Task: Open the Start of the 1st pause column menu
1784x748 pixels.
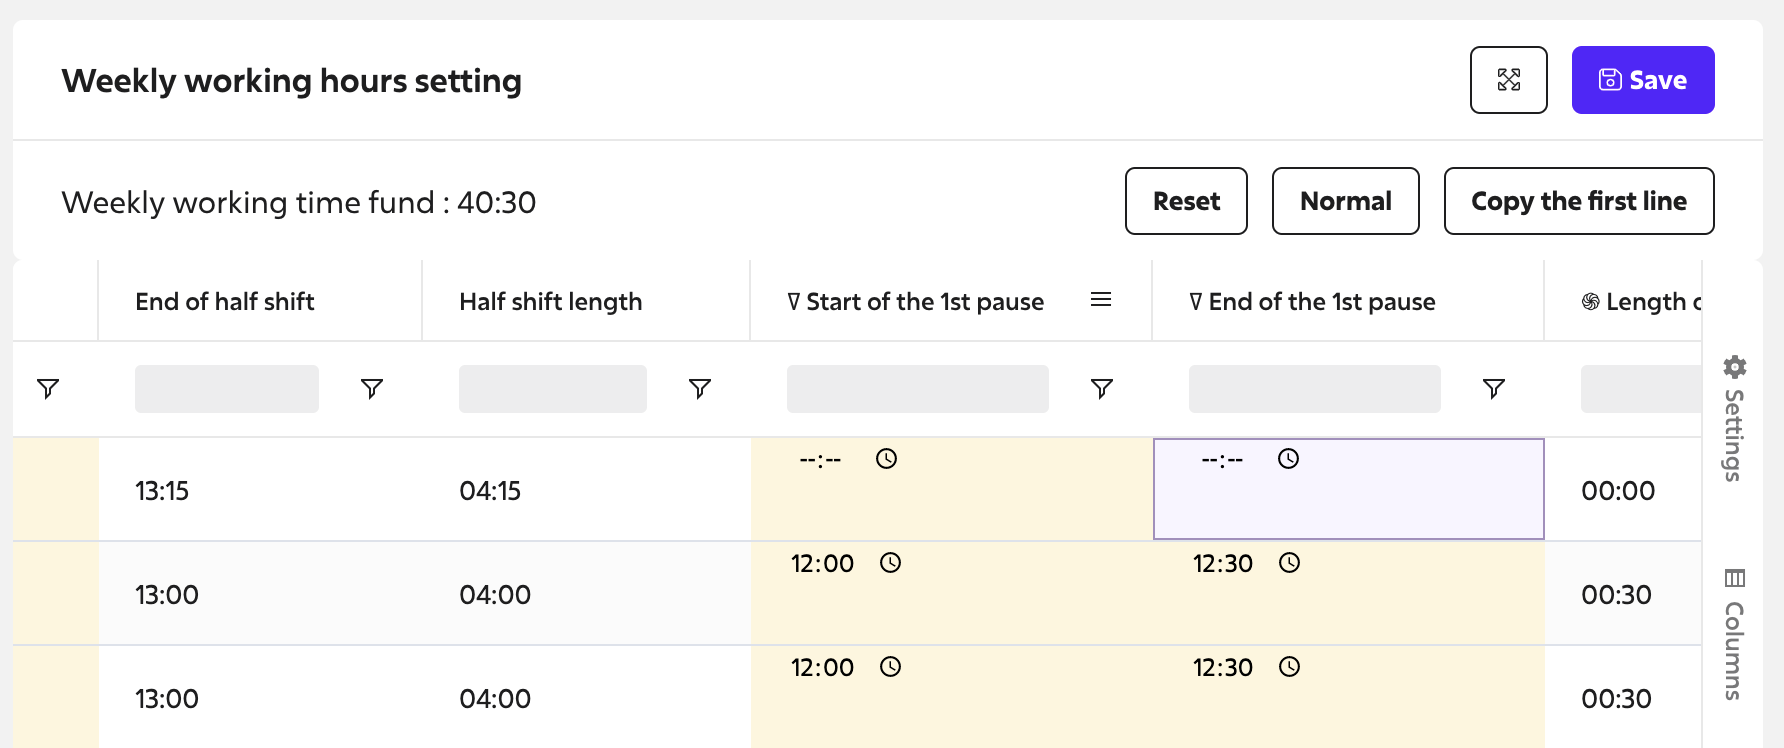Action: coord(1101,300)
